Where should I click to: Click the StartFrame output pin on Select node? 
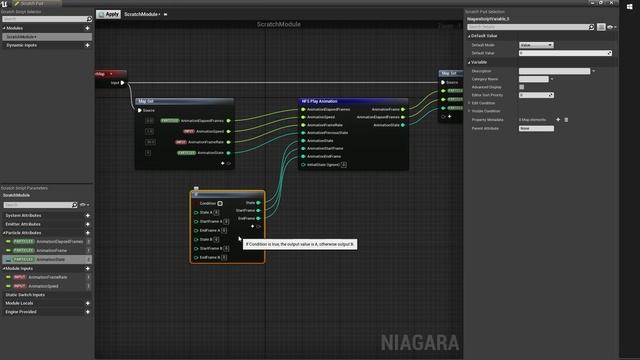pos(258,211)
